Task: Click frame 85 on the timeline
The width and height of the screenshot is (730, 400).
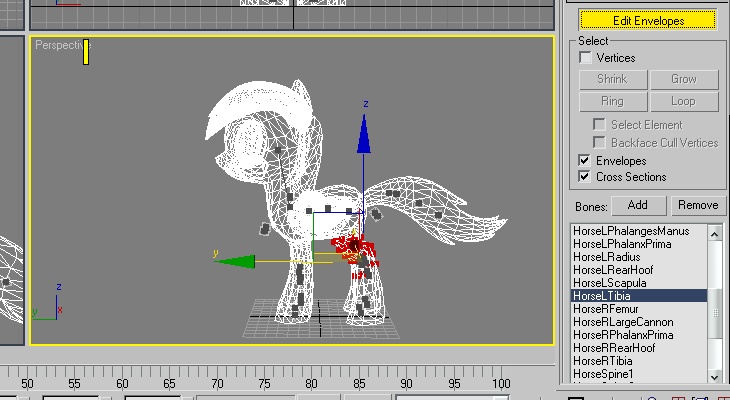Action: 359,384
